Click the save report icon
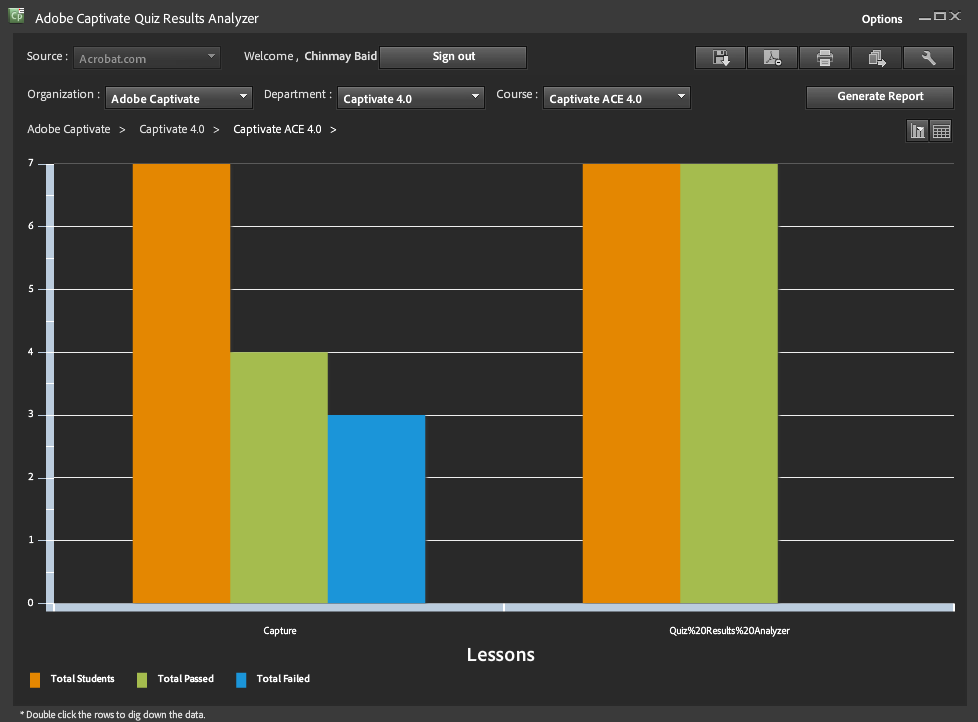This screenshot has width=978, height=722. [x=720, y=58]
